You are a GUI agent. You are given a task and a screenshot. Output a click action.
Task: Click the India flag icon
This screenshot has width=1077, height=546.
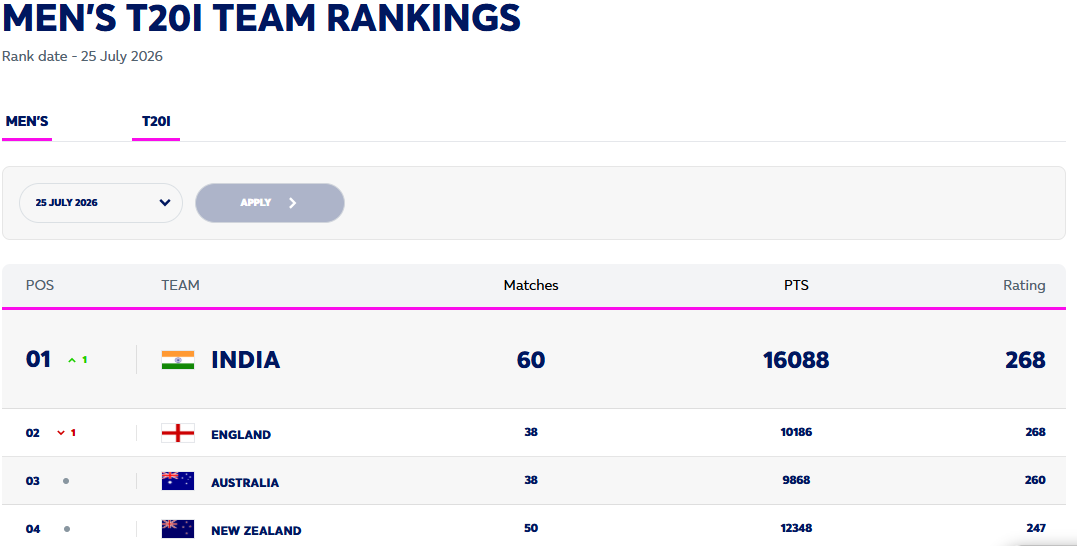[x=178, y=360]
